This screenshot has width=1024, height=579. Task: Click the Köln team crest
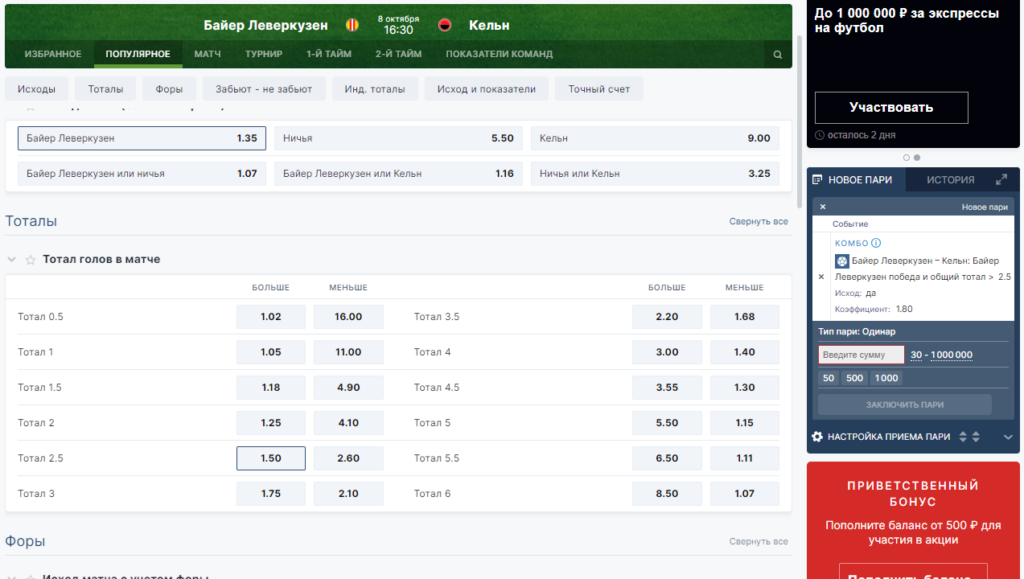(x=445, y=25)
